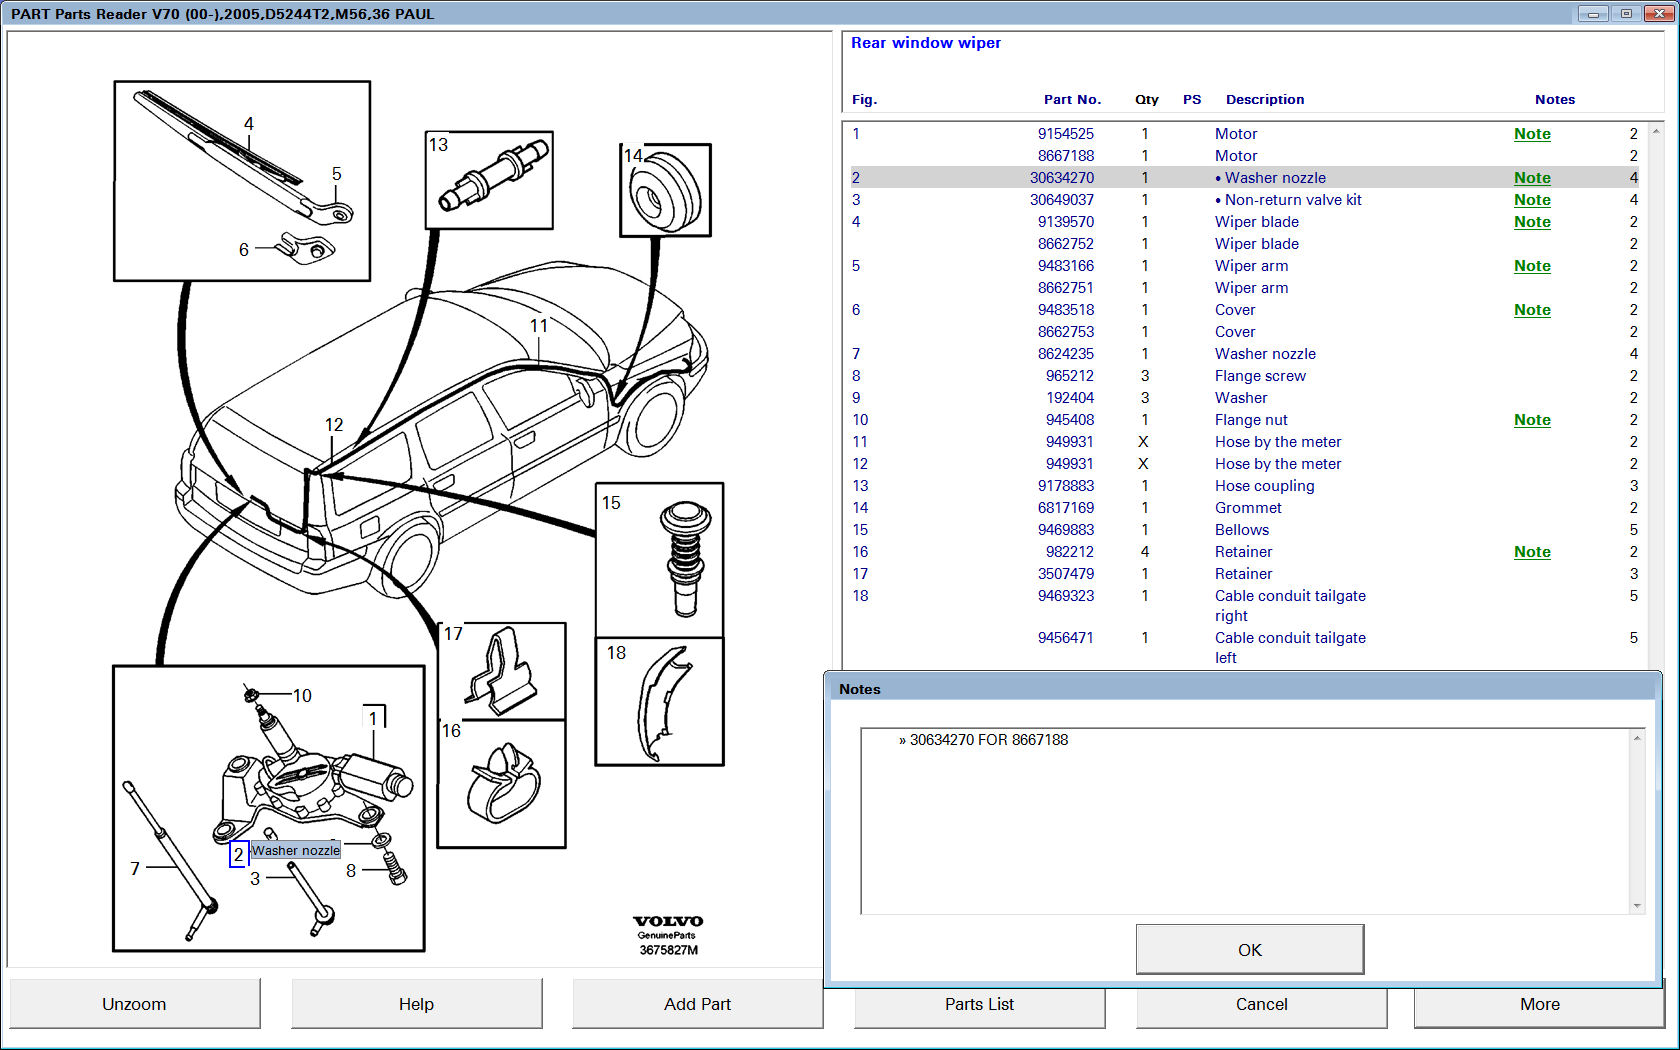Open the Parts List
The height and width of the screenshot is (1050, 1680).
point(979,1005)
